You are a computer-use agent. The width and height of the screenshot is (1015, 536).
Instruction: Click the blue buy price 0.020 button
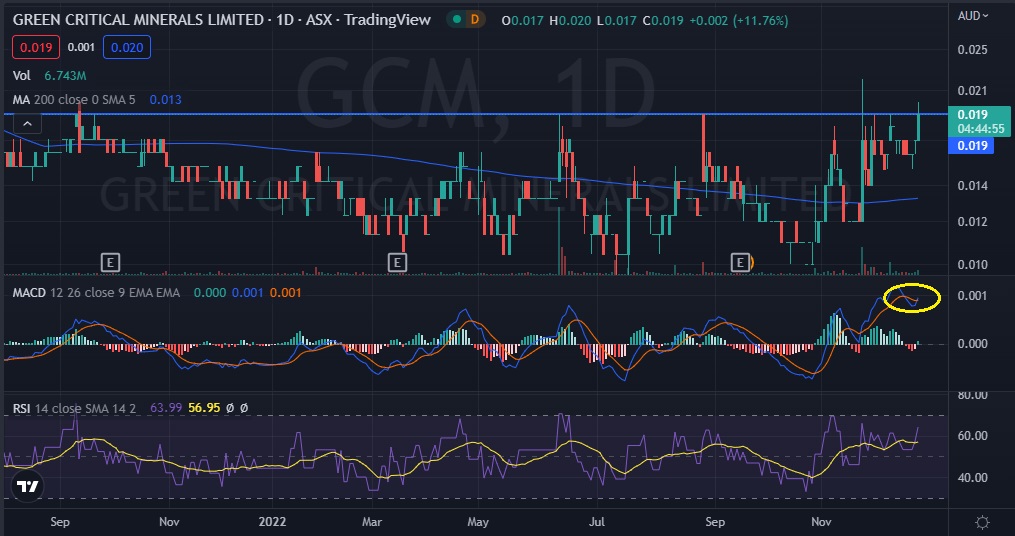click(x=127, y=47)
